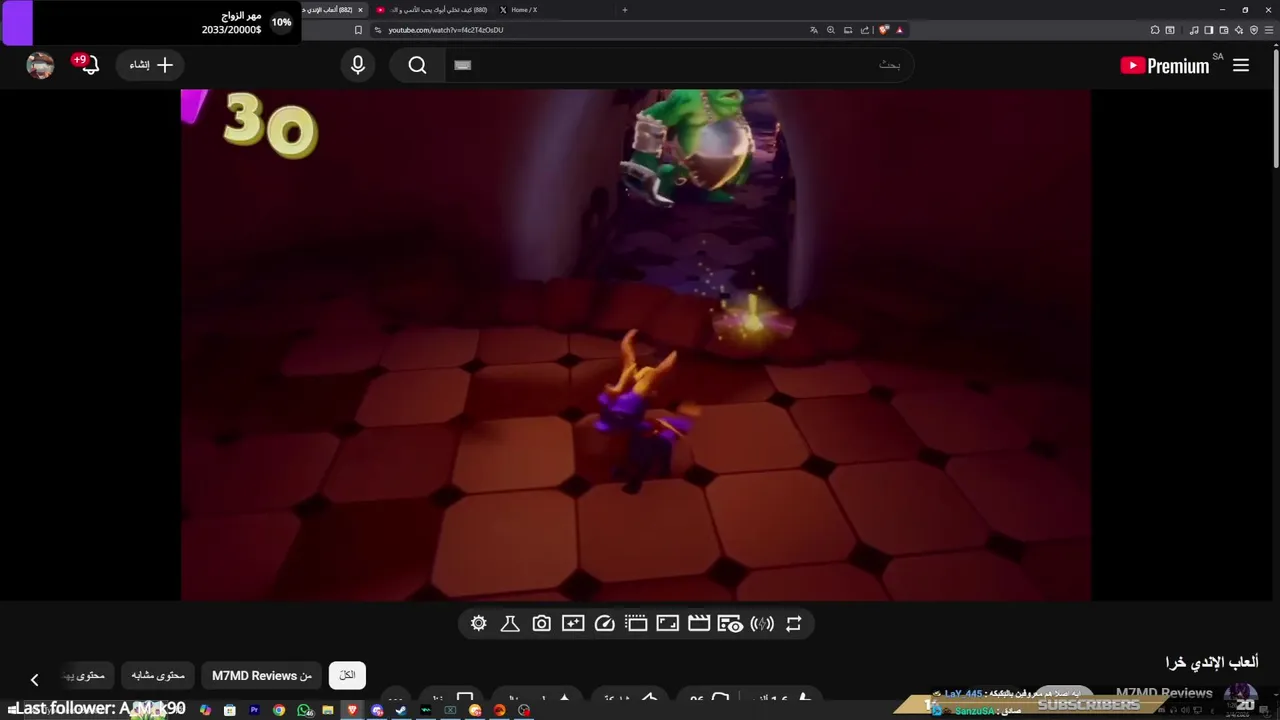Screen dimensions: 1280x720
Task: Open the account avatar menu
Action: [x=40, y=65]
